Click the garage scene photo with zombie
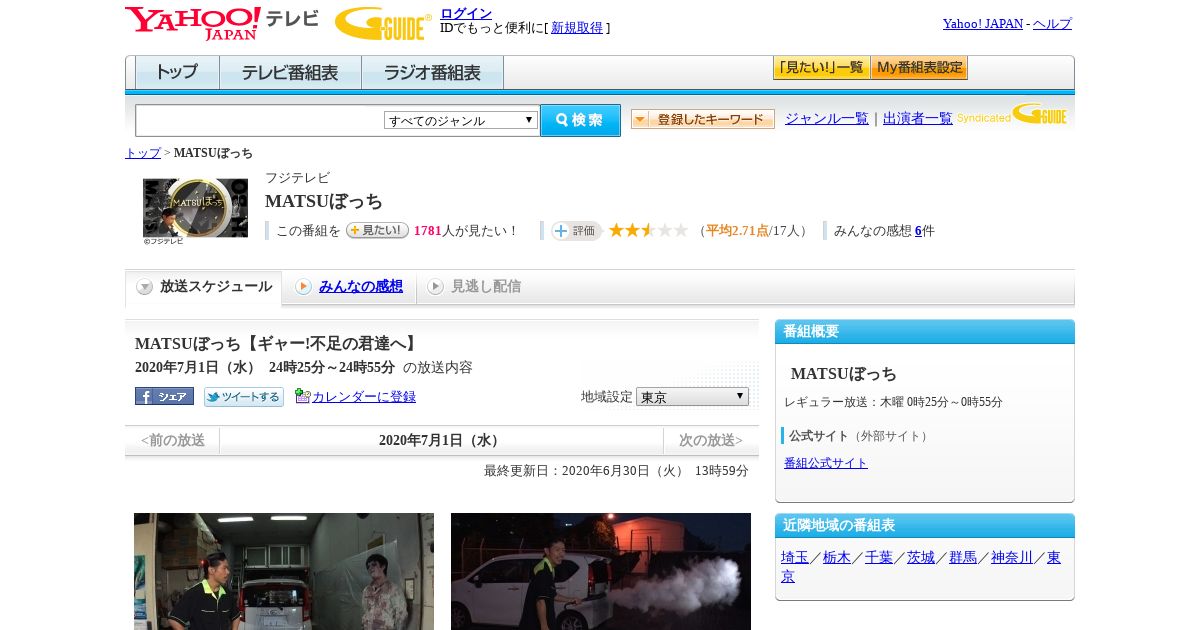Screen dimensions: 1200x630 tap(284, 571)
